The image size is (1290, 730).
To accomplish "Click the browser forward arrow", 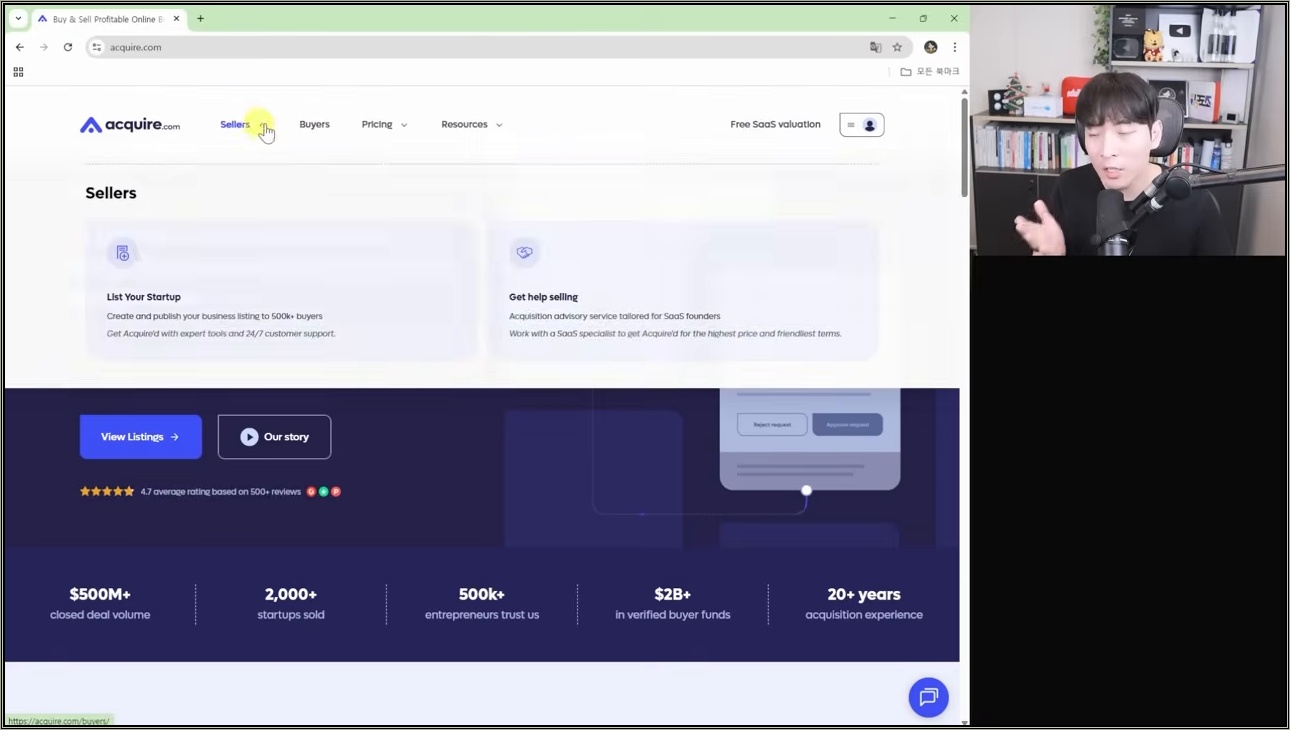I will pos(44,47).
